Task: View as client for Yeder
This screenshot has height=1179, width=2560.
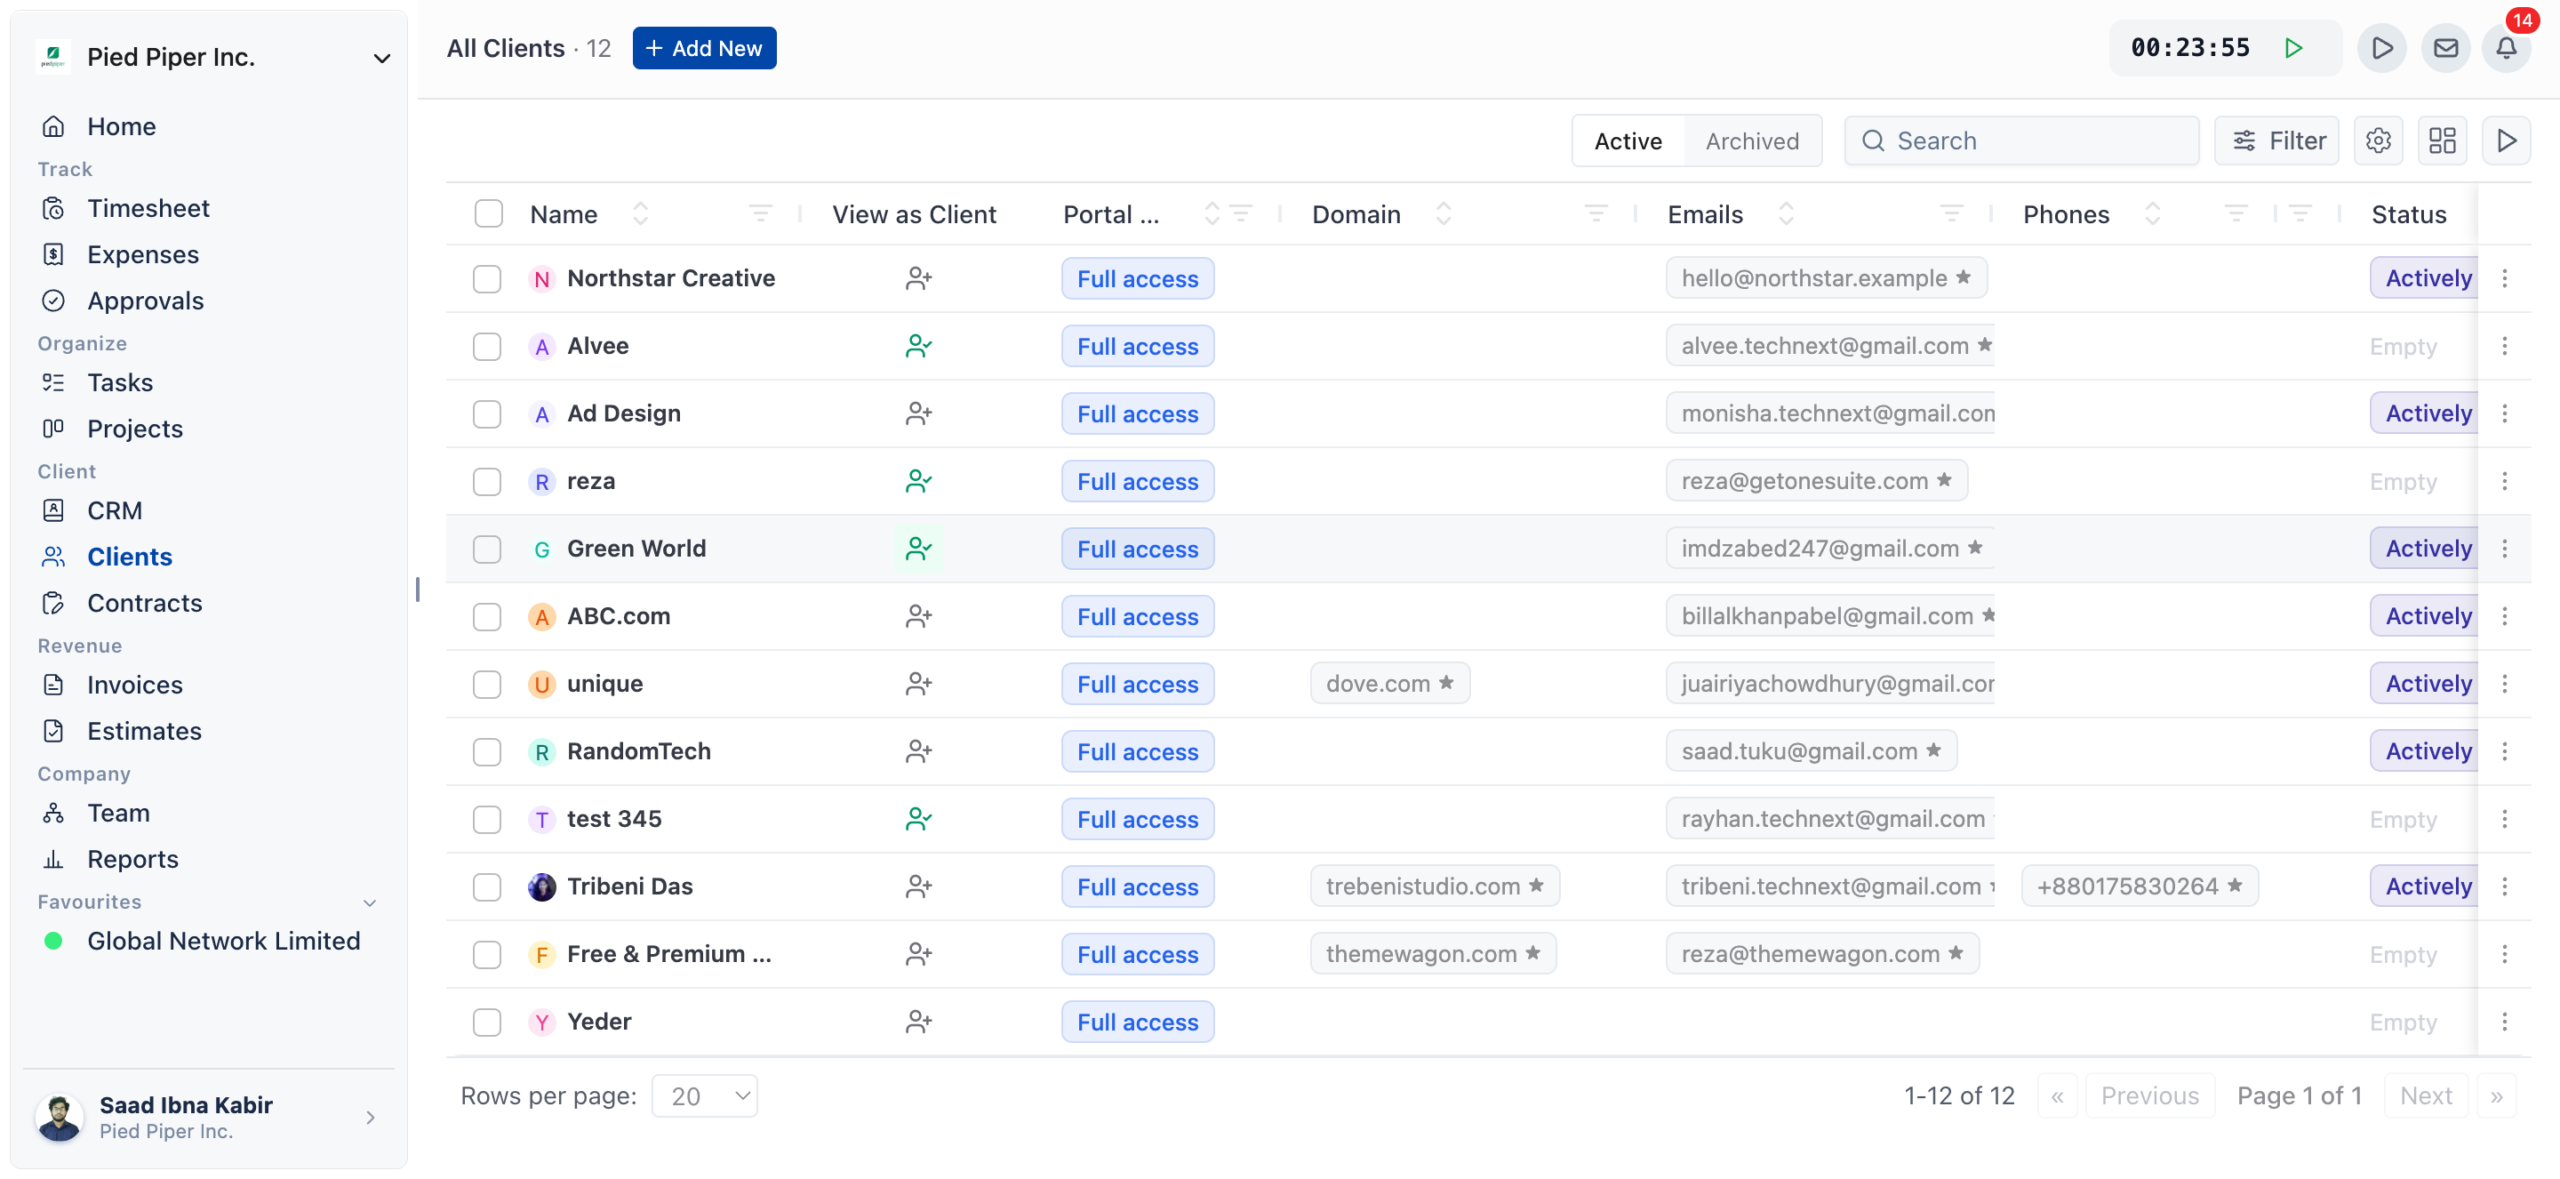Action: (x=918, y=1021)
